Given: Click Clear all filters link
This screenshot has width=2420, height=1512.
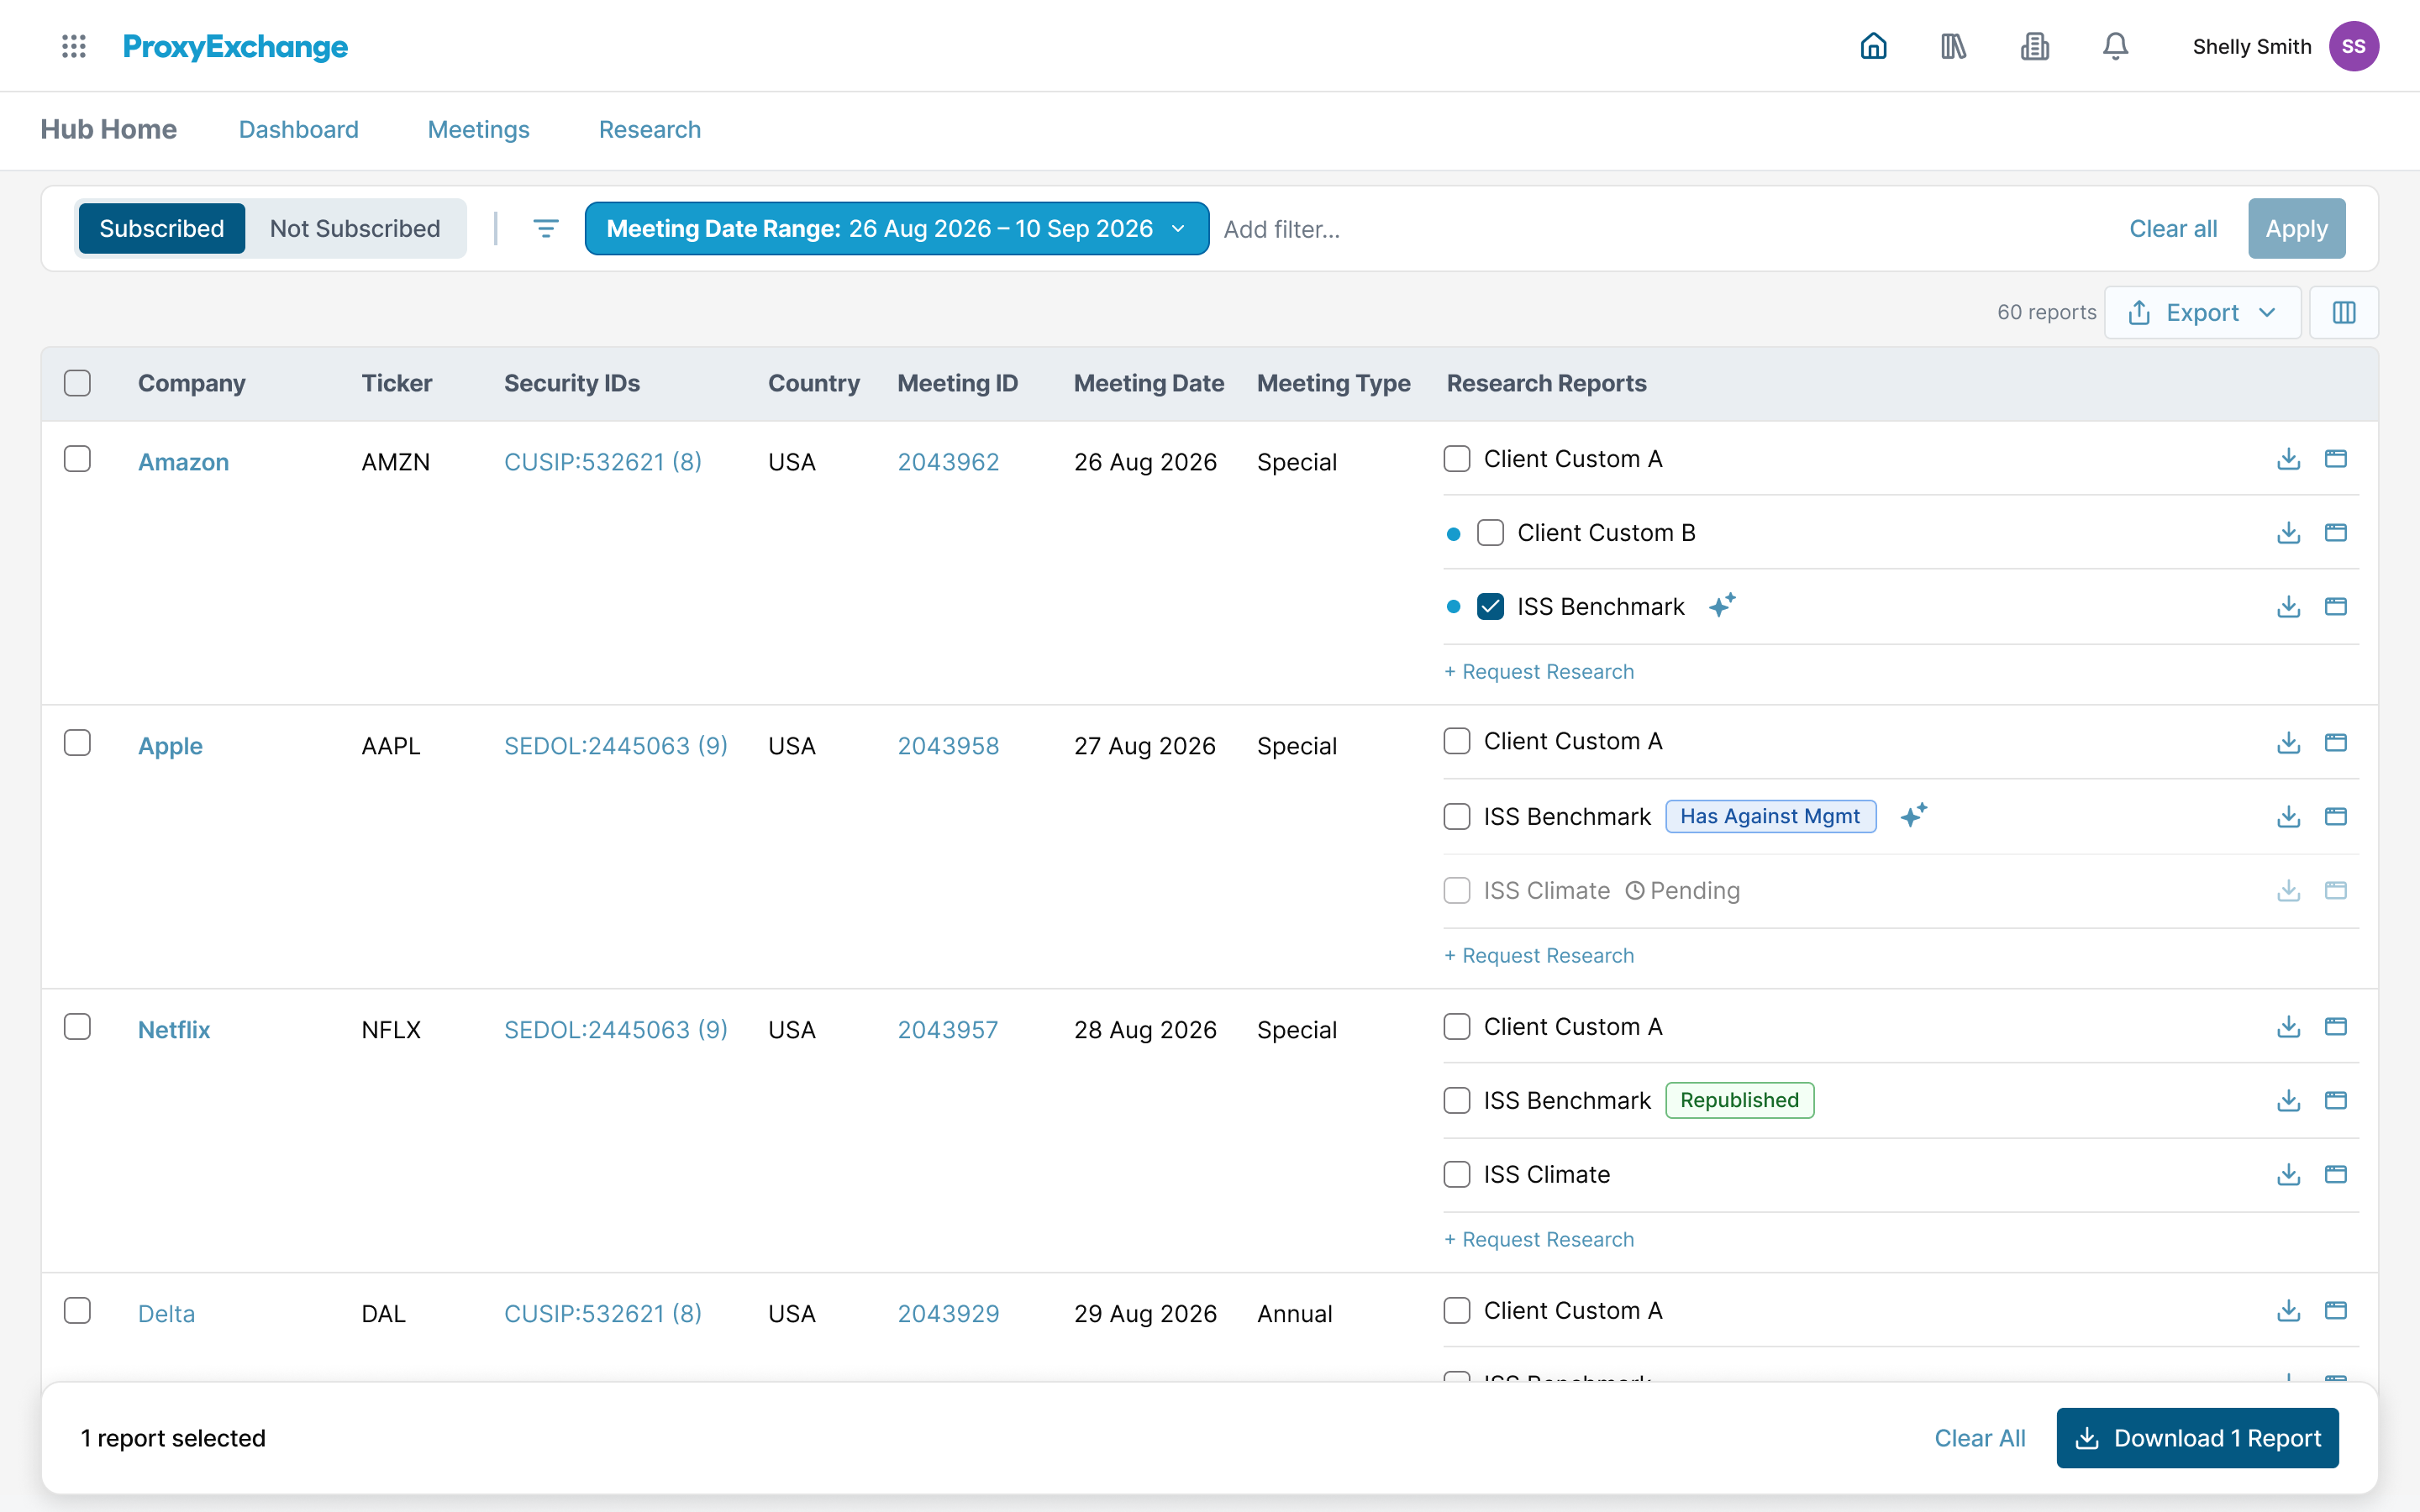Looking at the screenshot, I should click(2172, 229).
